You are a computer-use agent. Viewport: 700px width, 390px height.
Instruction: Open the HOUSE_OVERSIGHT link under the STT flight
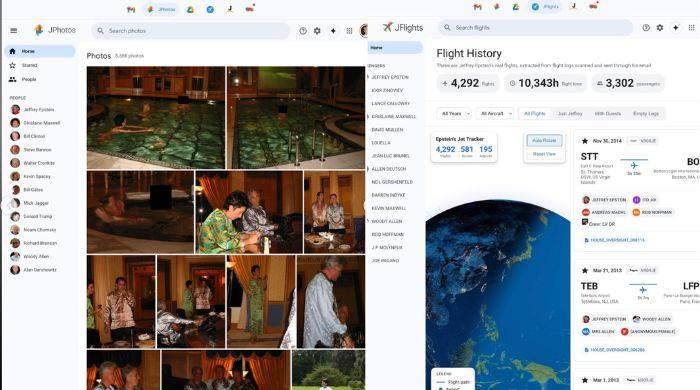(x=614, y=240)
